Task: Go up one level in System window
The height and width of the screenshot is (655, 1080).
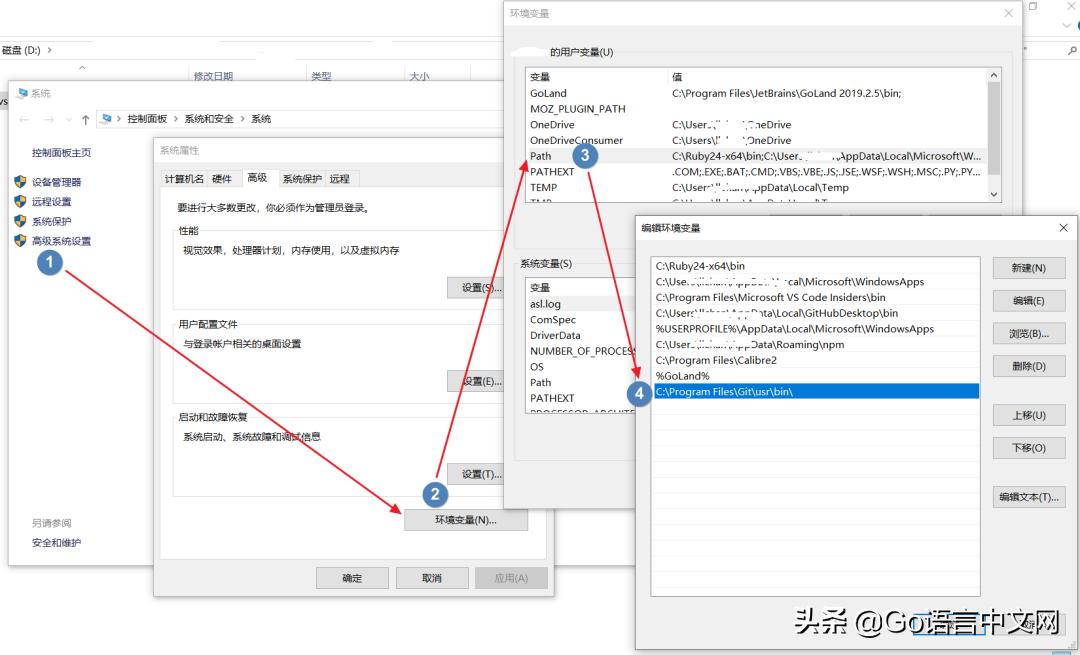Action: pos(85,120)
